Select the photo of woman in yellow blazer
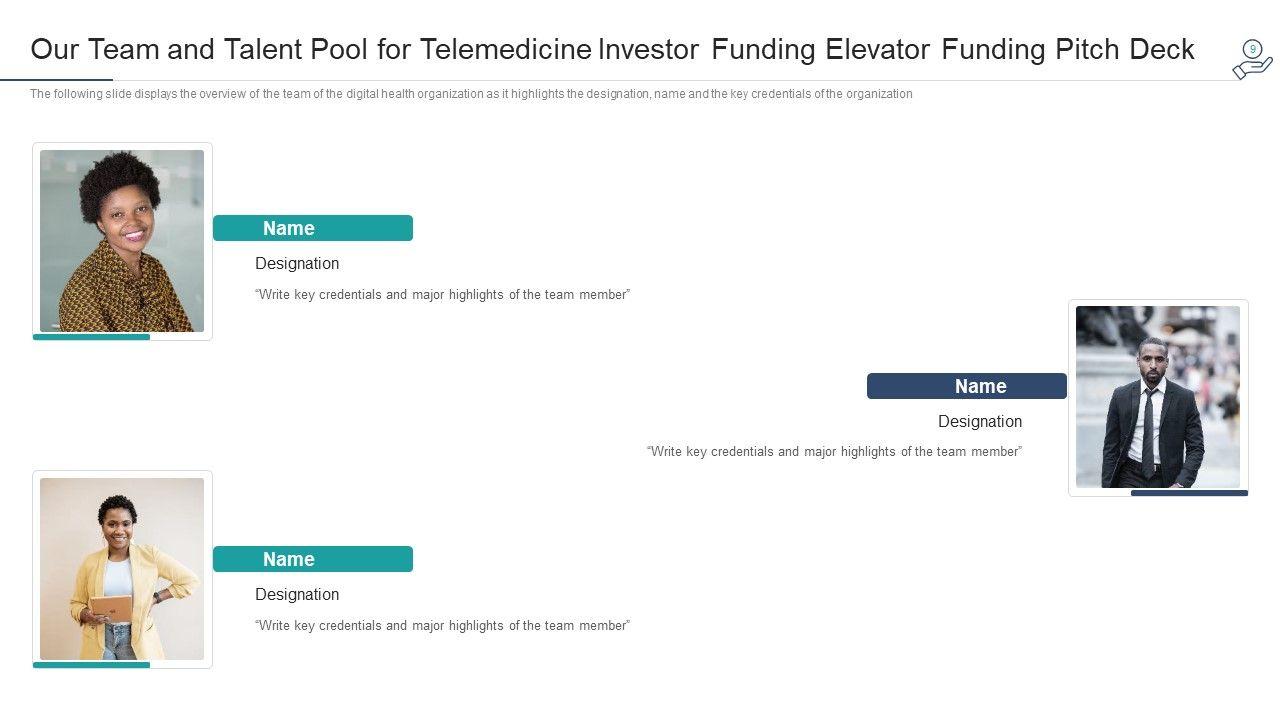 [x=122, y=568]
